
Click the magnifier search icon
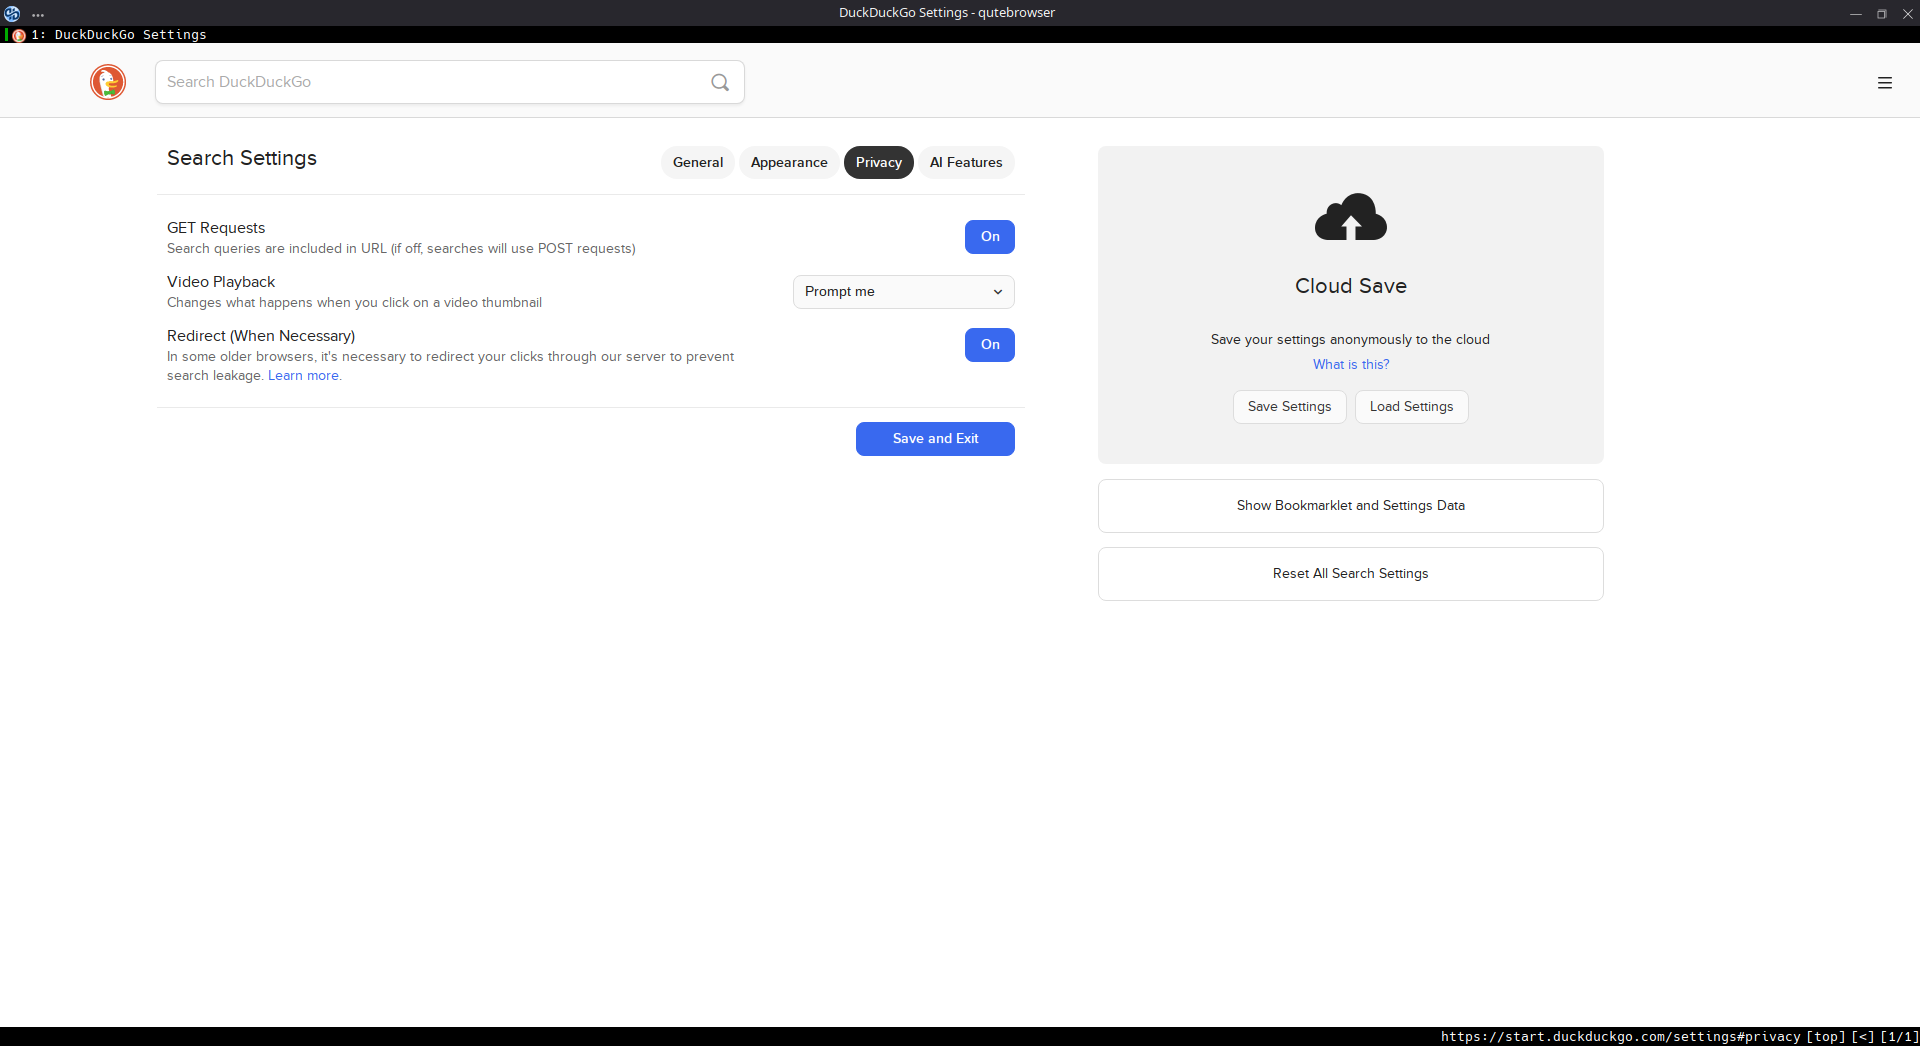(720, 82)
